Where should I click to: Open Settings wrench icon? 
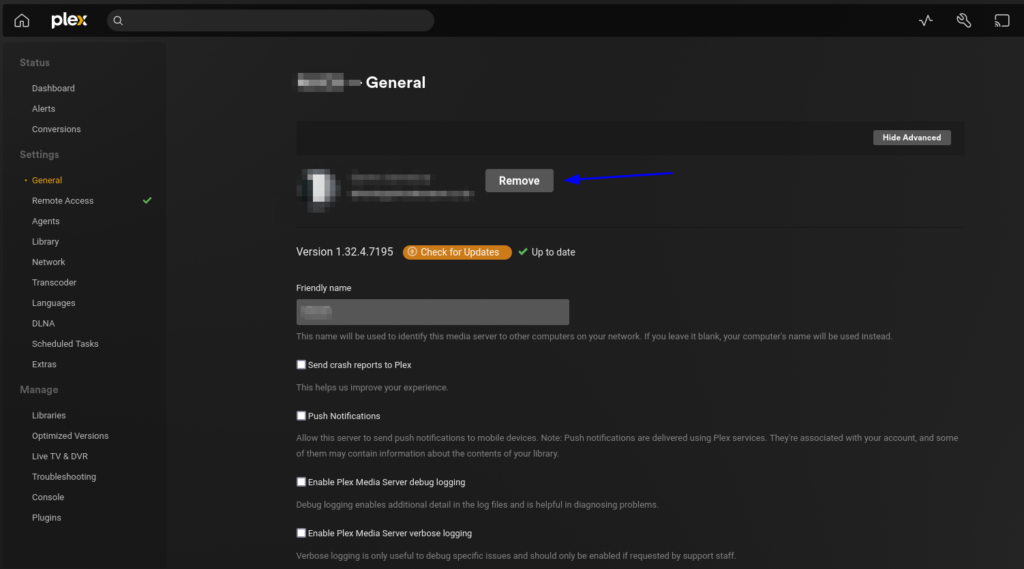pos(963,21)
